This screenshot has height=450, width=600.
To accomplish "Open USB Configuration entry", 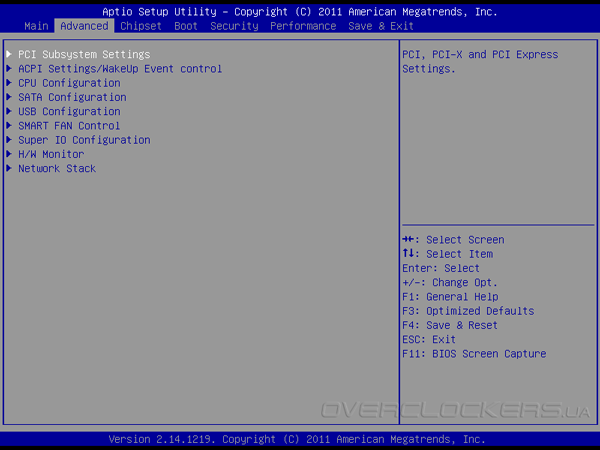I will 69,111.
